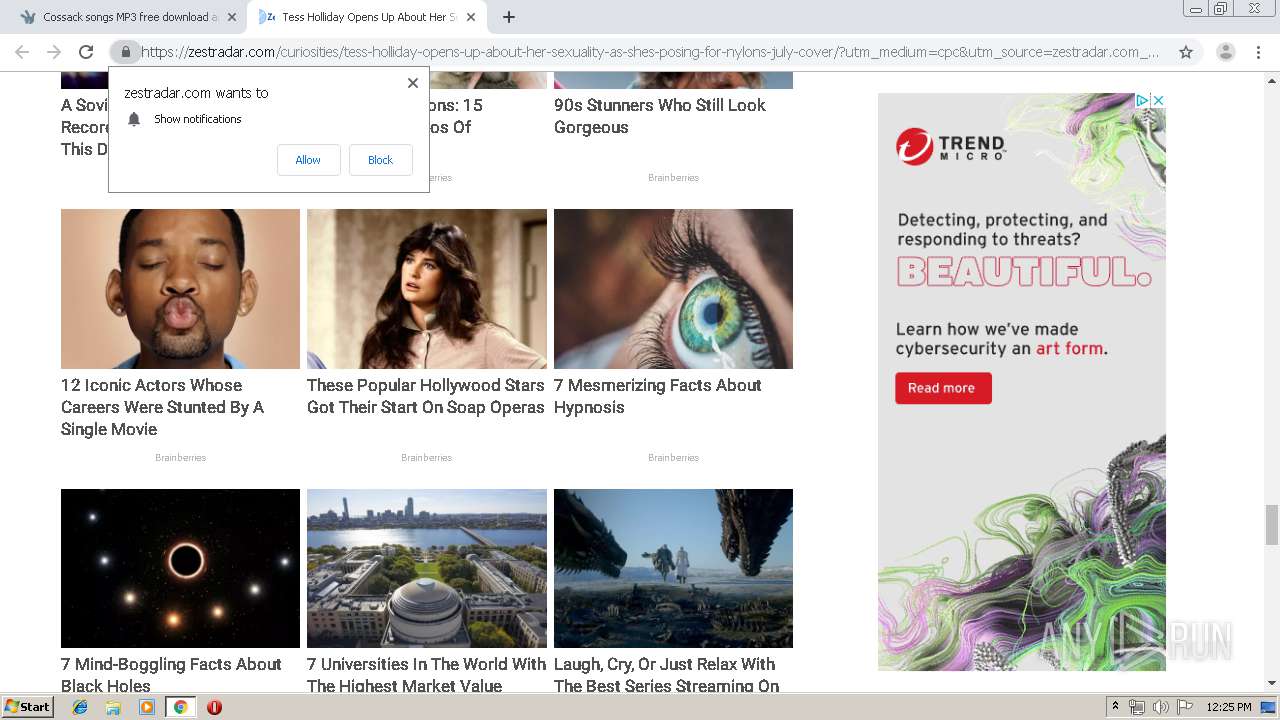
Task: Open the dragons series thumbnail
Action: (673, 568)
